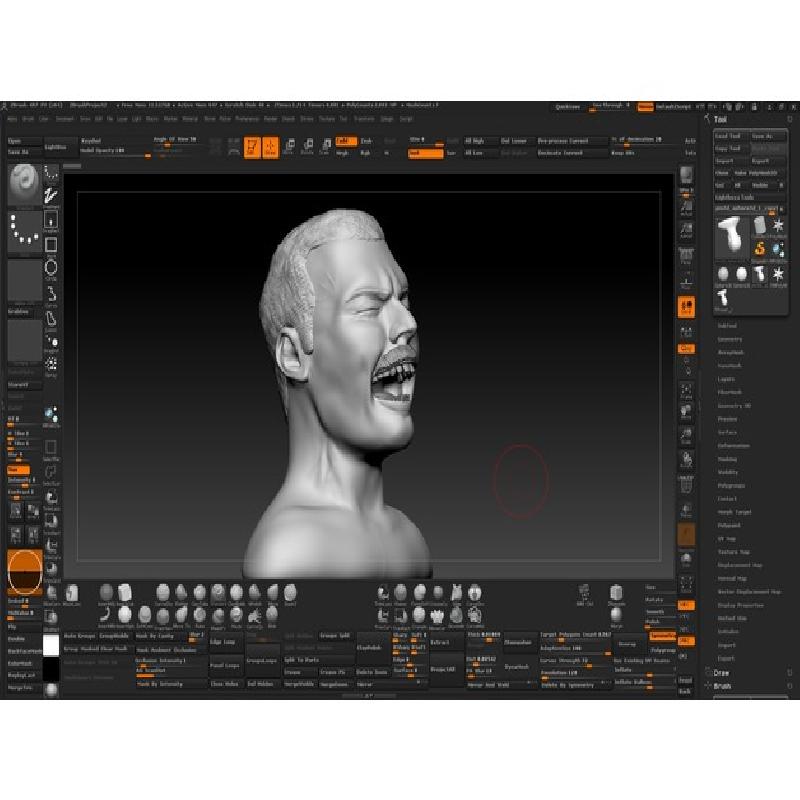The image size is (800, 800).
Task: Expand the Geometry section in Tool palette
Action: point(730,339)
